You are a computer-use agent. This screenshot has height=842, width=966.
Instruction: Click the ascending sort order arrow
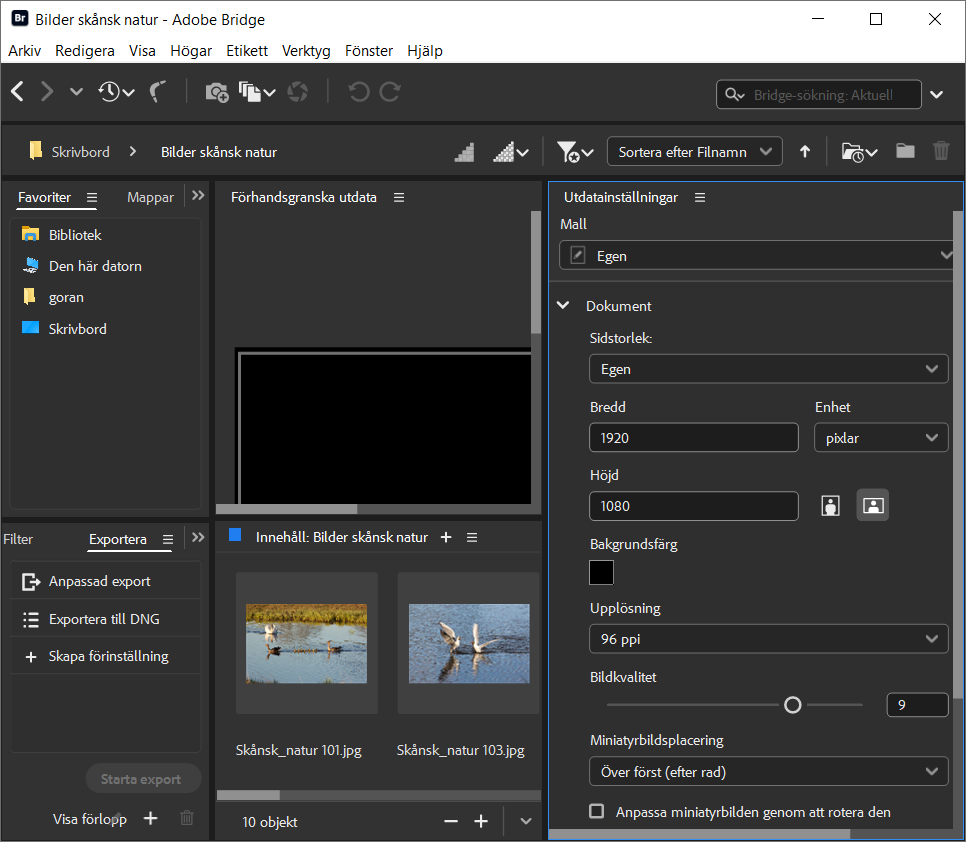point(805,152)
